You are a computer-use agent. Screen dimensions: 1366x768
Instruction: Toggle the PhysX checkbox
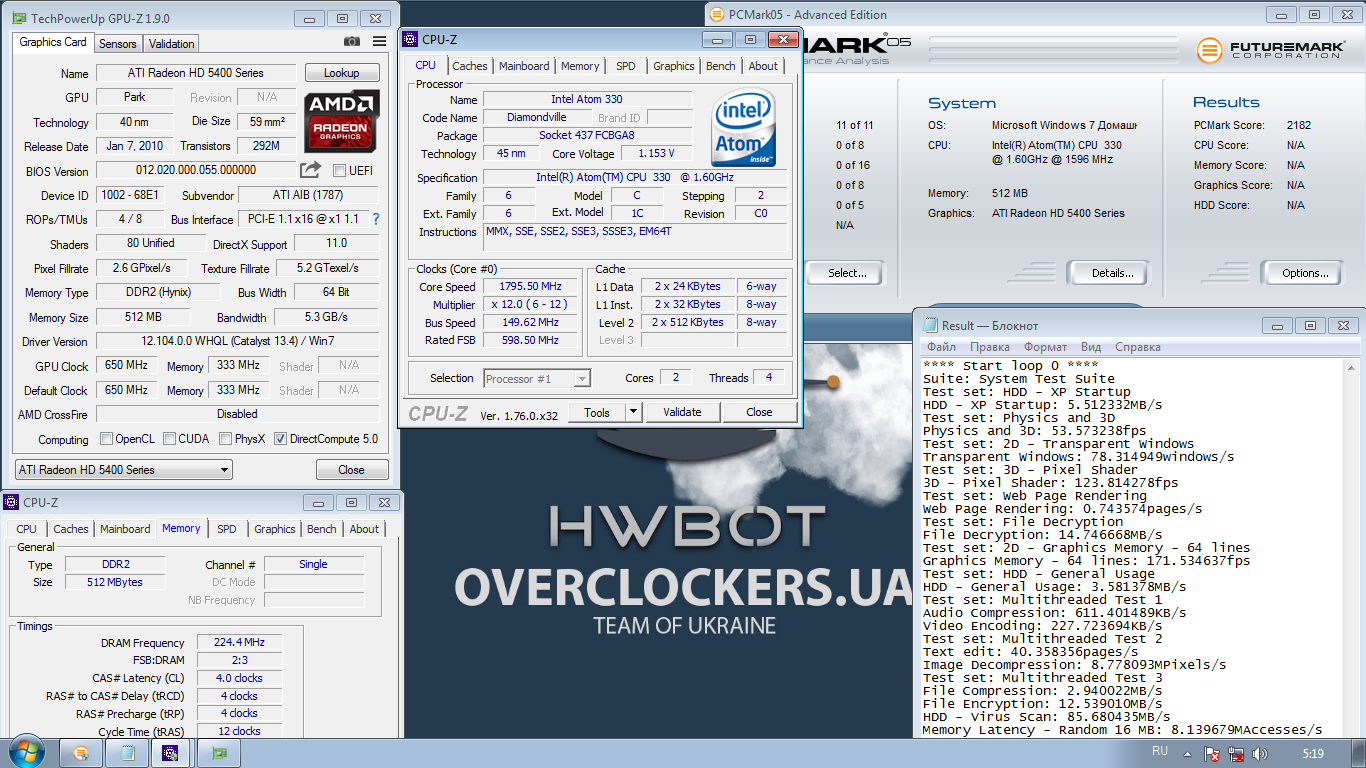pyautogui.click(x=226, y=438)
